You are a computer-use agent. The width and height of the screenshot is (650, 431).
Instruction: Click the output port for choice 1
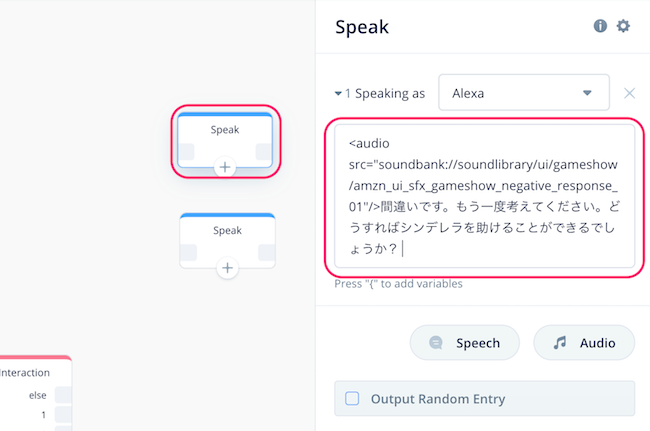pyautogui.click(x=63, y=414)
